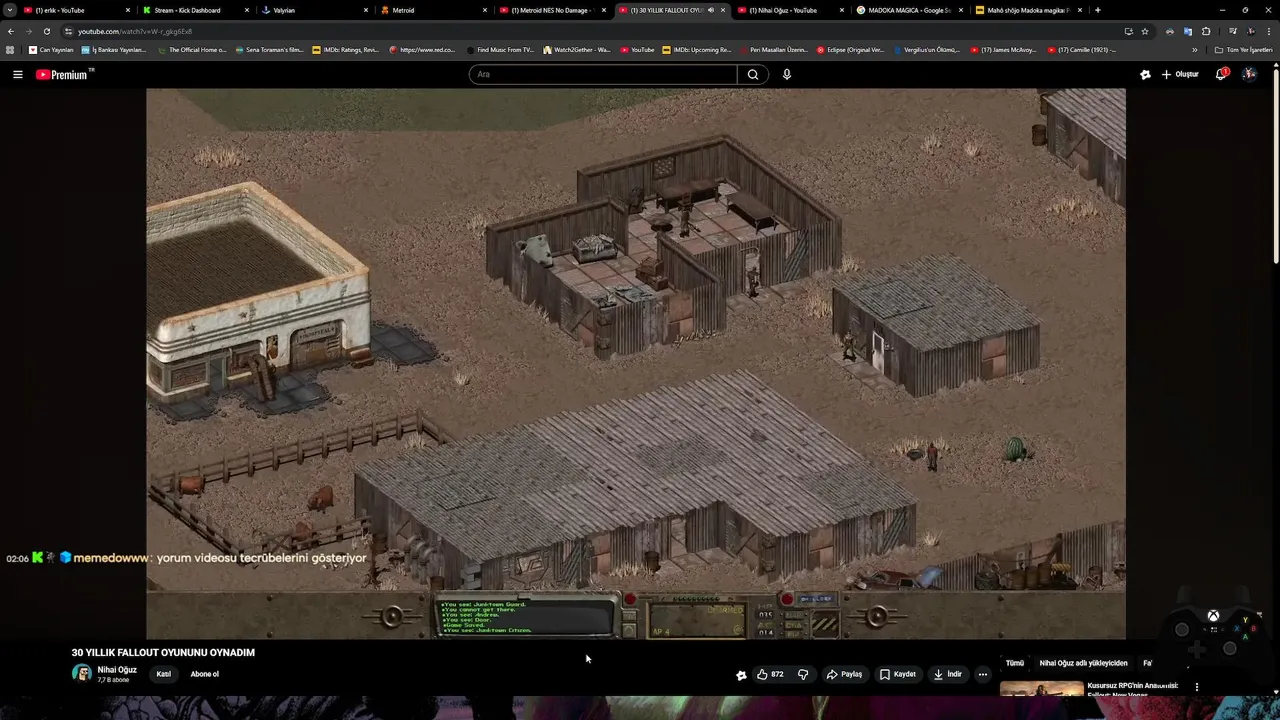Open a new browser tab with plus
This screenshot has height=720, width=1280.
[1098, 10]
